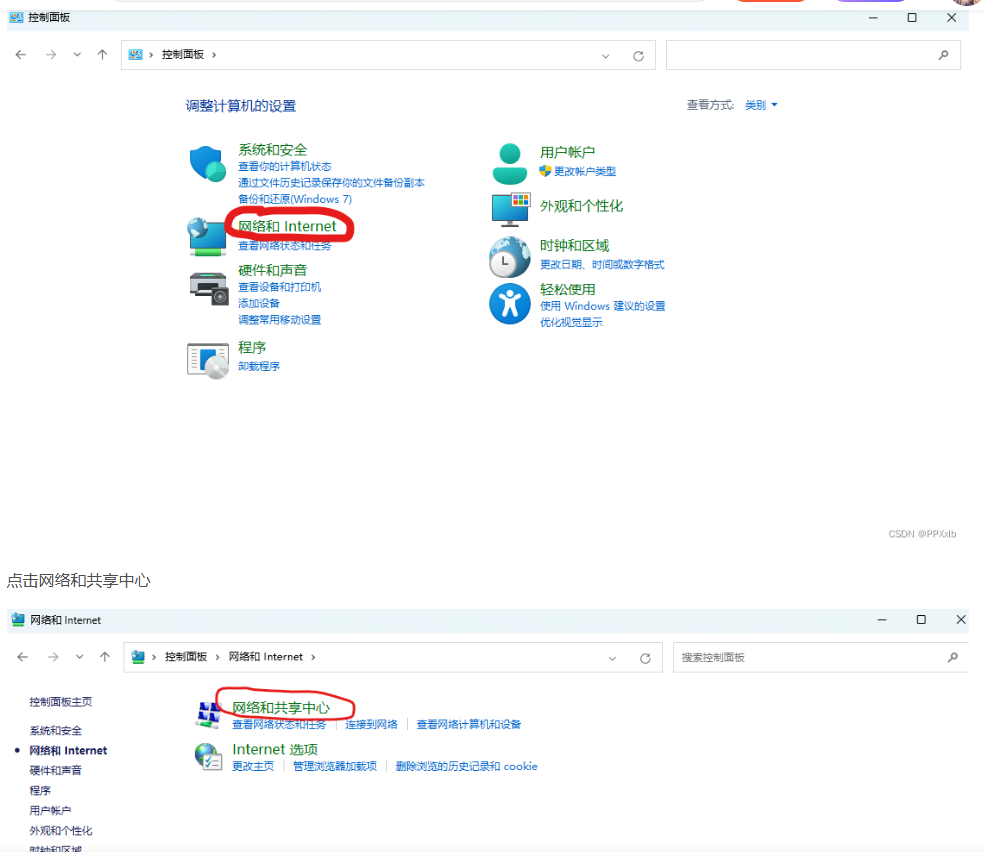Click 外观和个性化 monitor icon
This screenshot has width=985, height=865.
pos(511,209)
